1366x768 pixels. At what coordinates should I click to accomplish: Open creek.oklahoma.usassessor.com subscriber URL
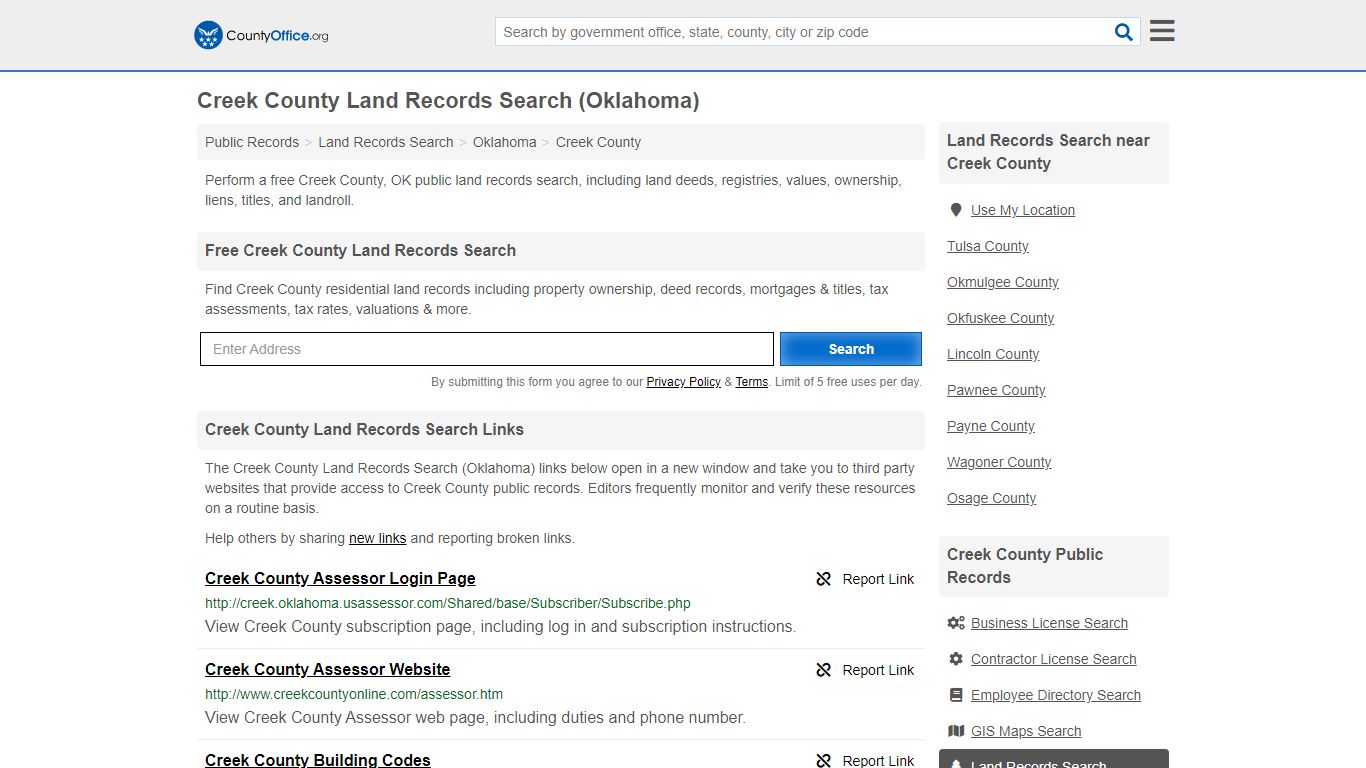click(448, 603)
